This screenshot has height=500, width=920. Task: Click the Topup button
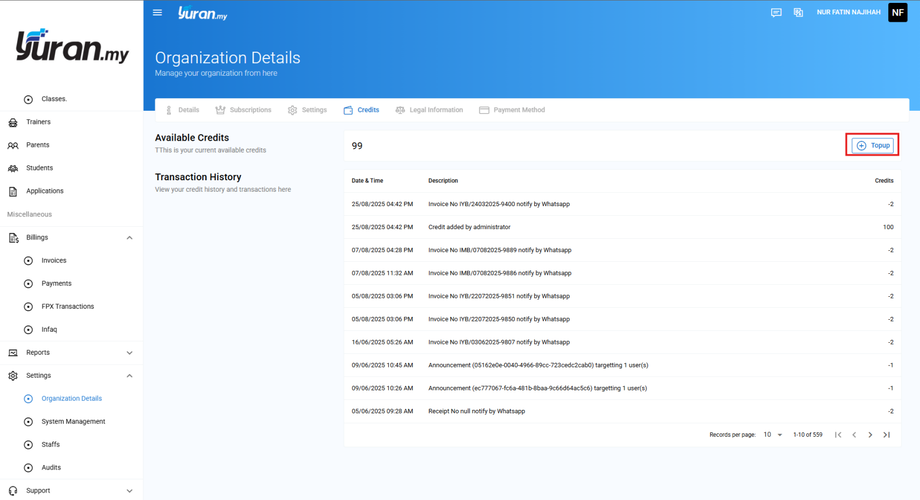[x=872, y=146]
